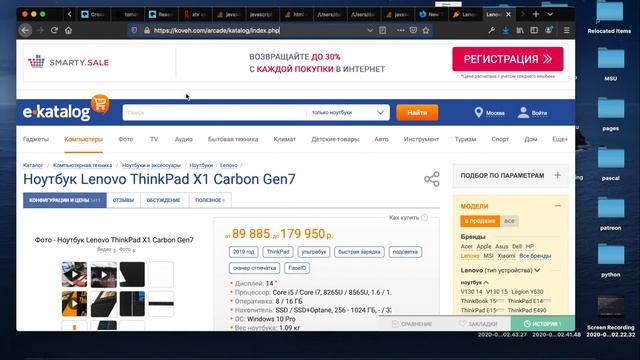Open developer tools wrench icon
640x360 pixels.
point(491,30)
